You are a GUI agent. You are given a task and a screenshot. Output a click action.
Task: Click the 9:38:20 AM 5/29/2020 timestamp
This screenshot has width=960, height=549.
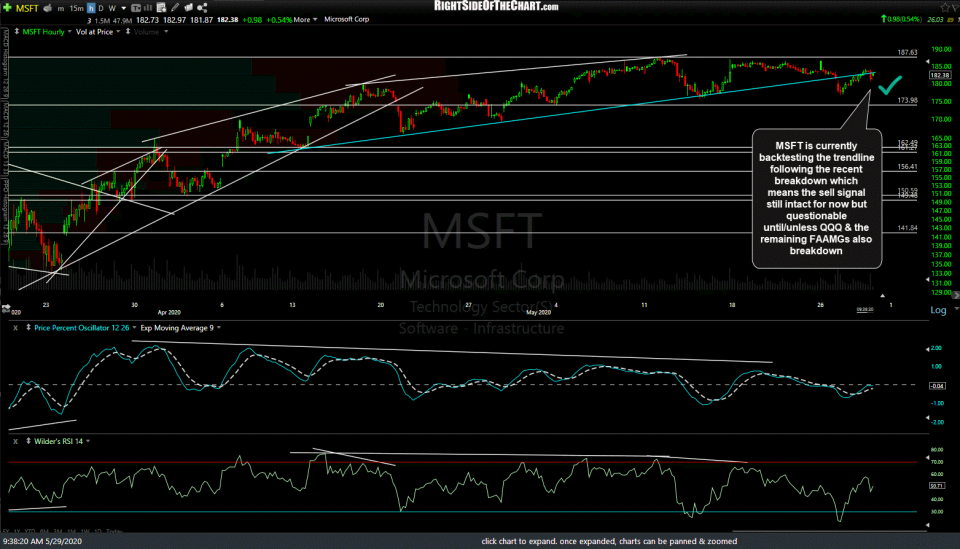click(42, 541)
